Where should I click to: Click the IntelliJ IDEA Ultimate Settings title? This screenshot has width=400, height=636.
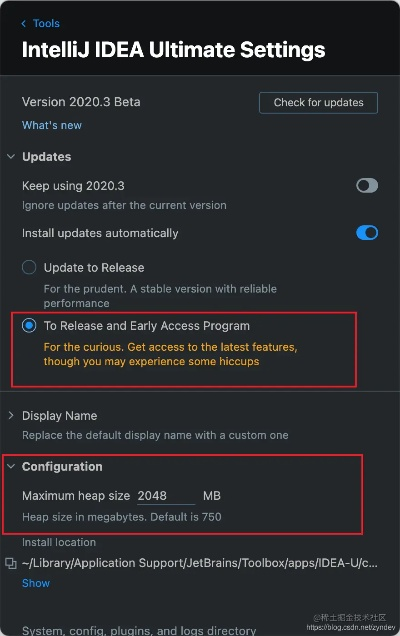click(x=174, y=50)
